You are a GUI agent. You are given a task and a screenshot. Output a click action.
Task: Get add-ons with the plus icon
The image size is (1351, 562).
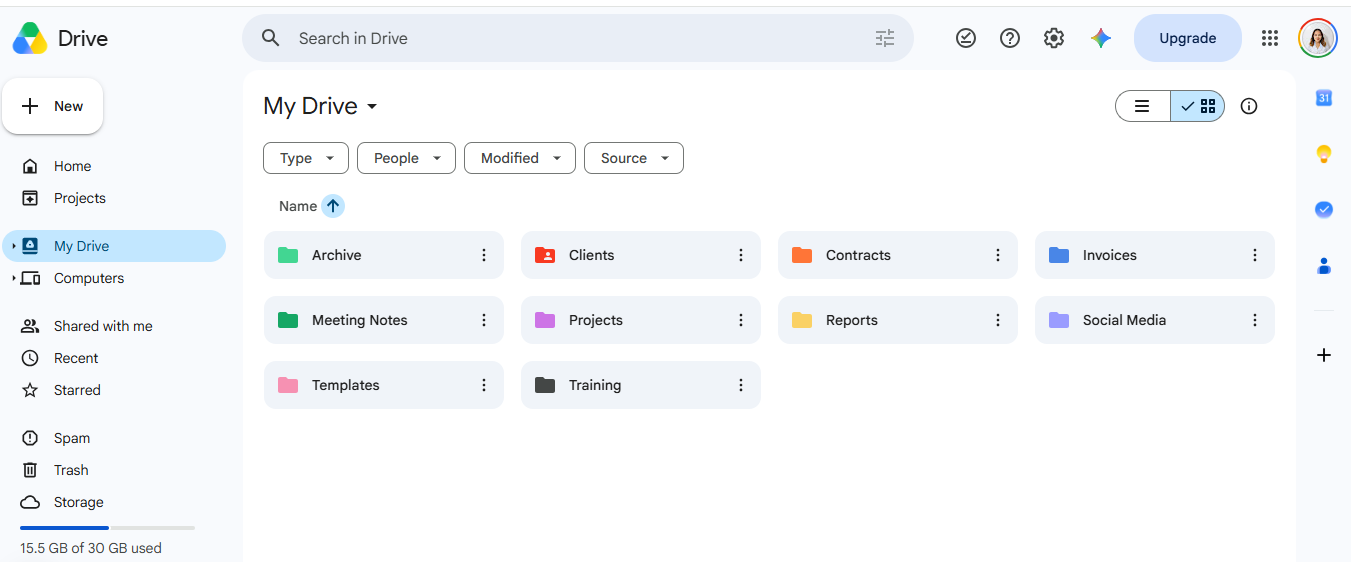coord(1324,355)
